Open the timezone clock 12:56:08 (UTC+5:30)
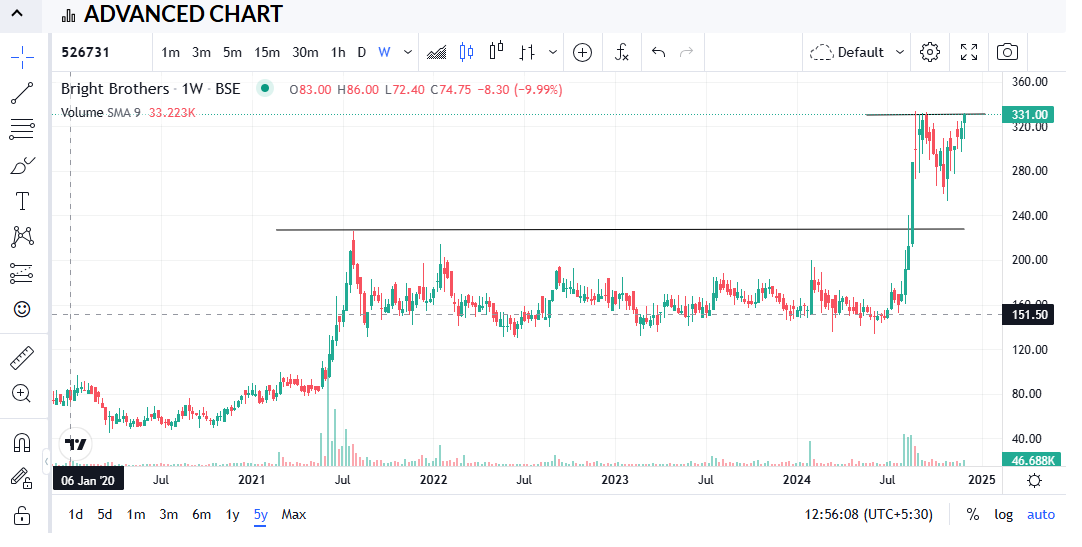Image resolution: width=1082 pixels, height=547 pixels. (x=868, y=515)
